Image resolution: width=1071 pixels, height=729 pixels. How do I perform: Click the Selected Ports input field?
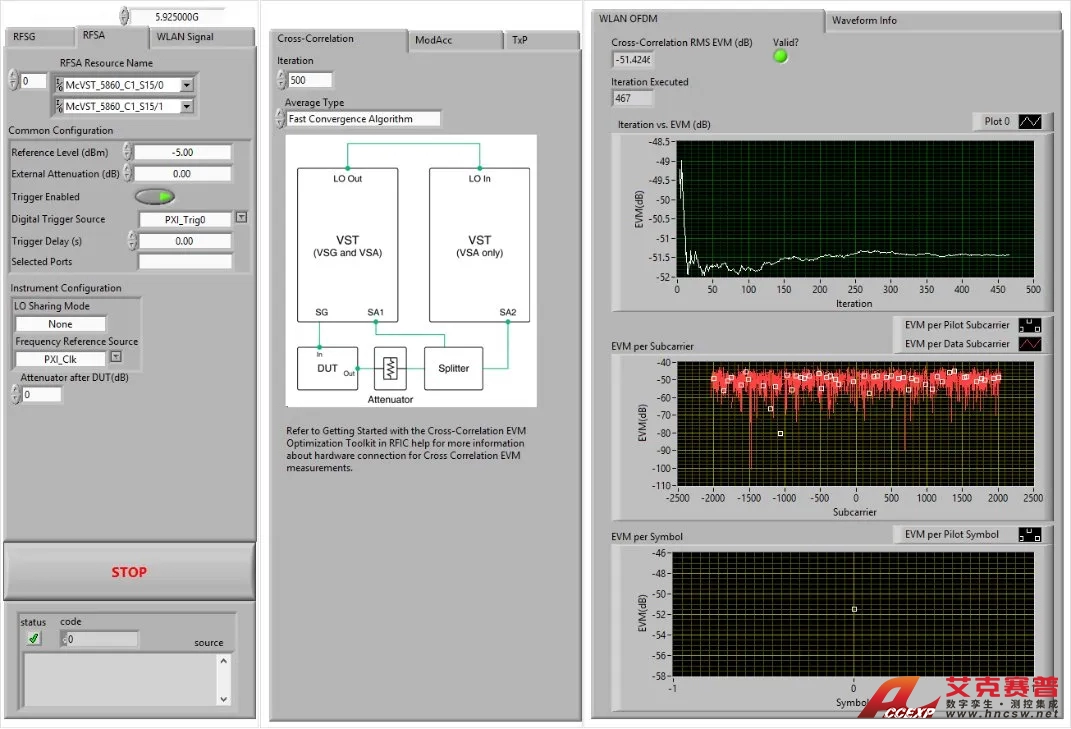tap(185, 262)
